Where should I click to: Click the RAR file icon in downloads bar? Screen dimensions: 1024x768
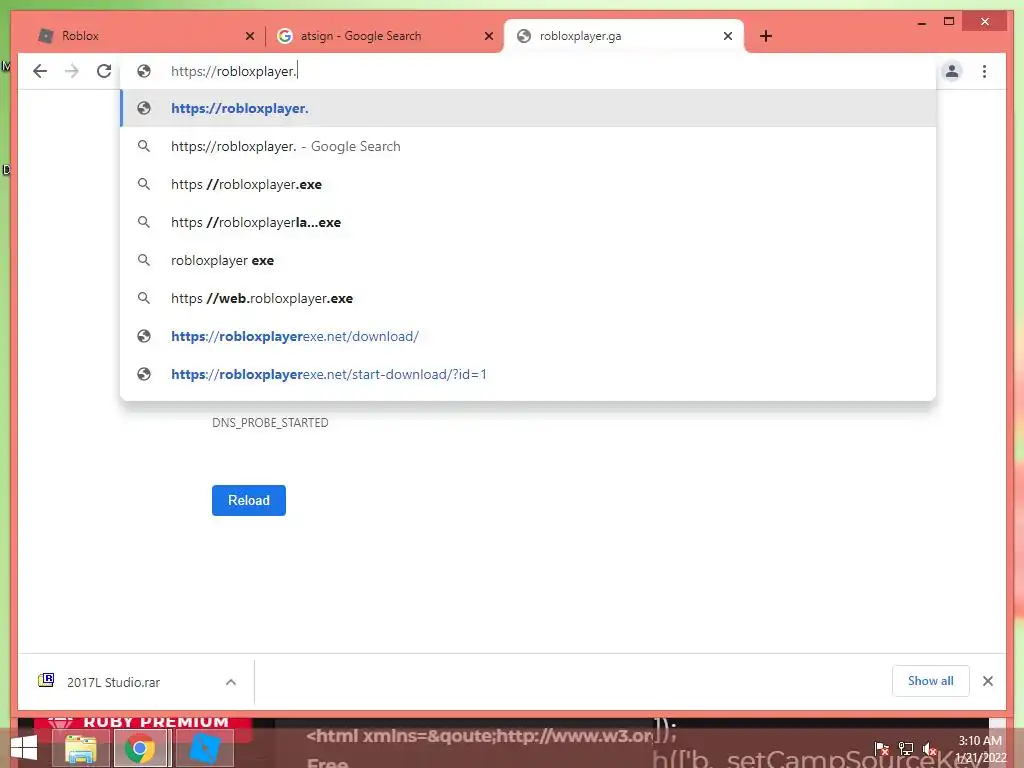point(46,680)
